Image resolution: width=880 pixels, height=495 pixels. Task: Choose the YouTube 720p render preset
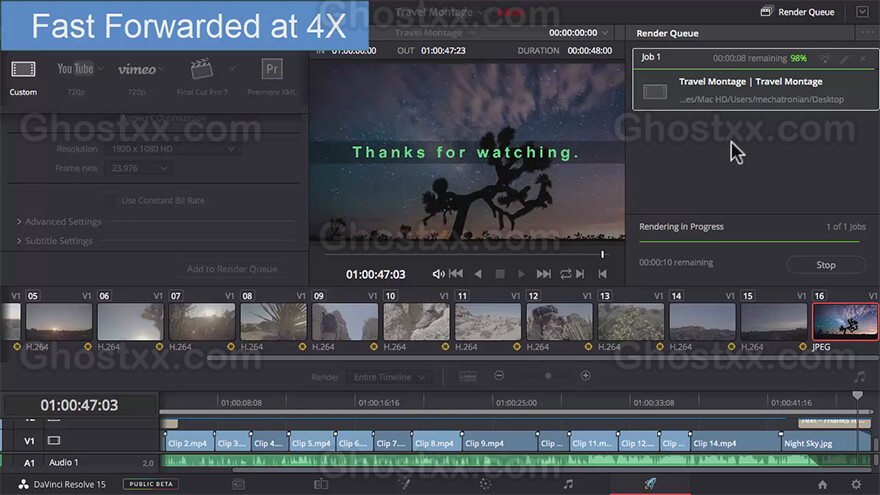(x=75, y=69)
